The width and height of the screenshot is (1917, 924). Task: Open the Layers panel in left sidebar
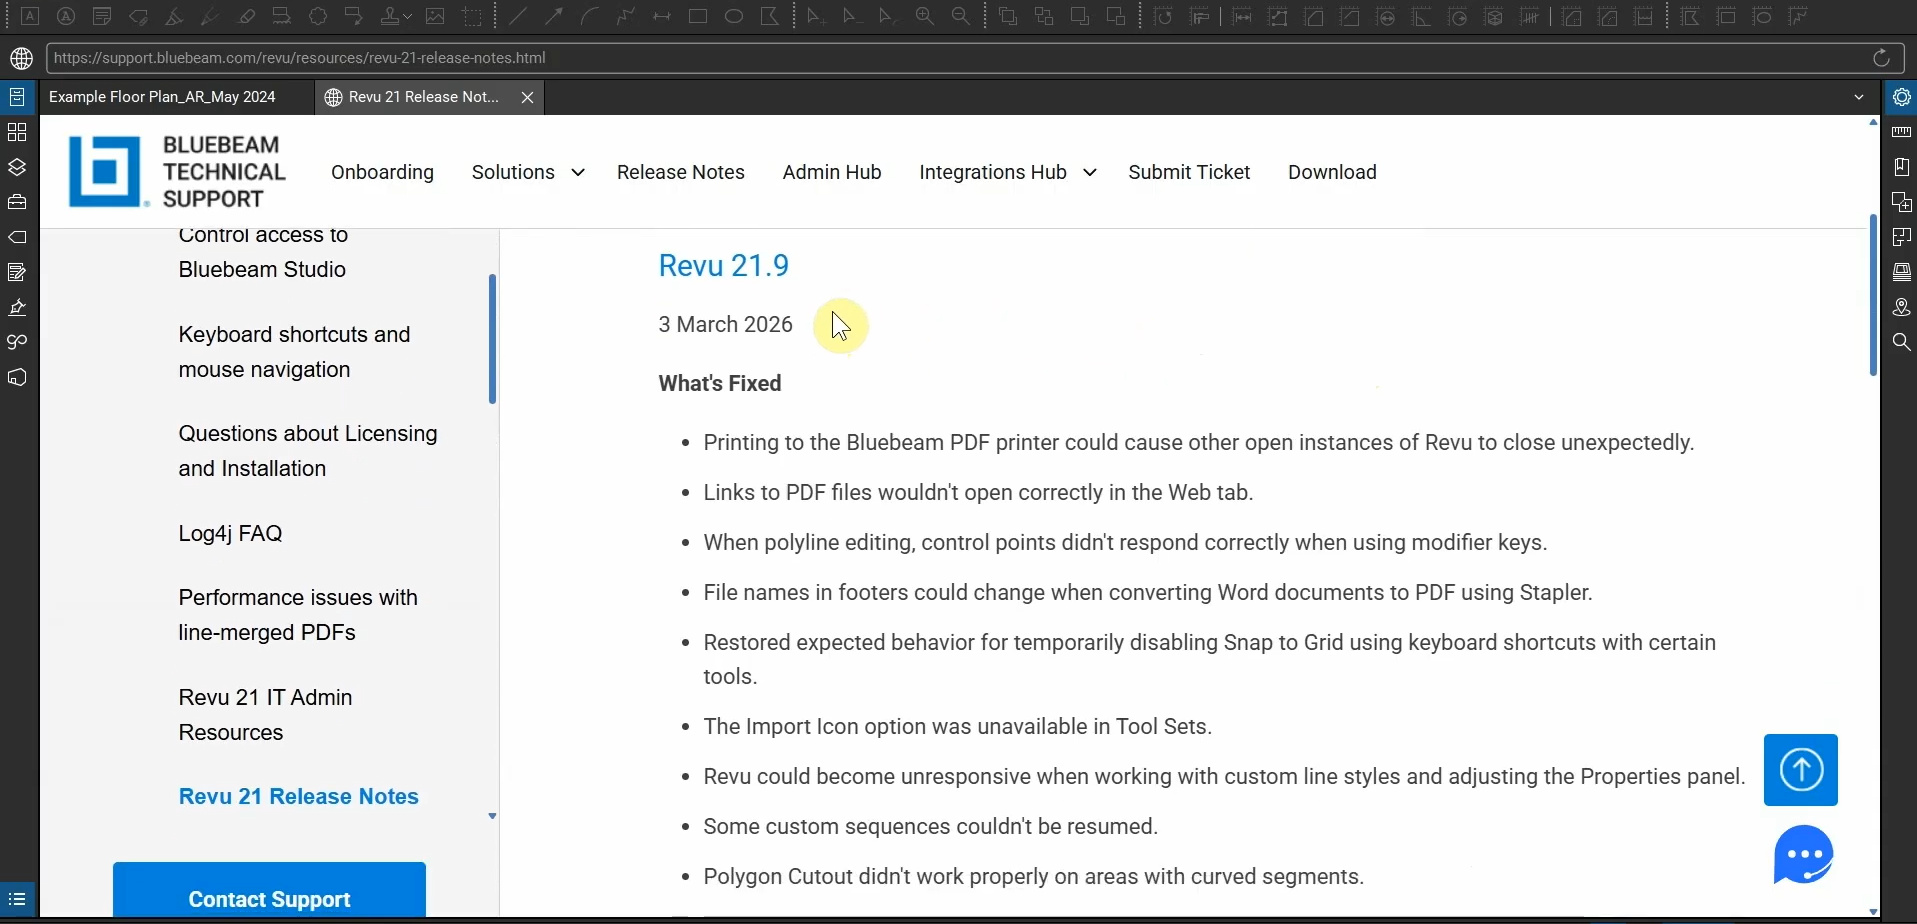(17, 167)
